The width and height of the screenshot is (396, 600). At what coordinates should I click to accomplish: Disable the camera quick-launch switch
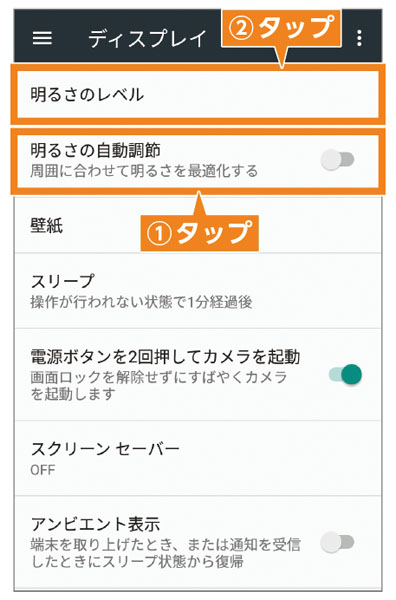[x=345, y=374]
